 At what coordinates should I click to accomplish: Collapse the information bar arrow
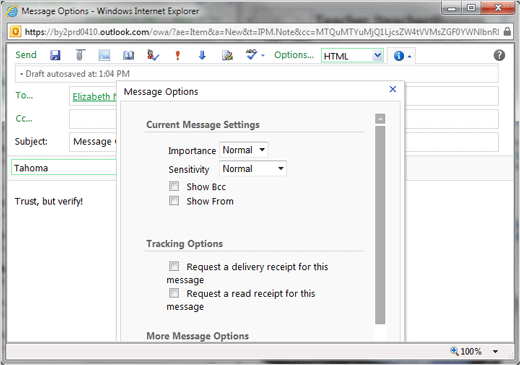(x=410, y=57)
